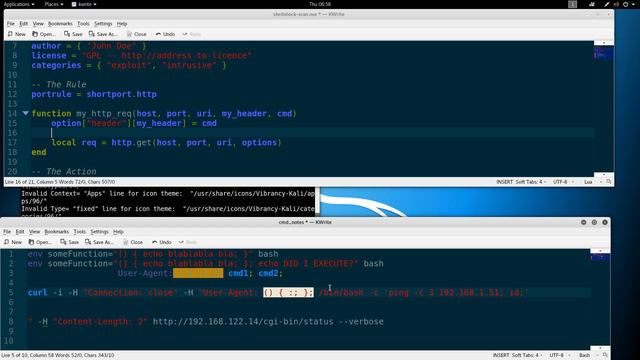
Task: Click workspace indicator 1 in top panel
Action: (x=573, y=4)
